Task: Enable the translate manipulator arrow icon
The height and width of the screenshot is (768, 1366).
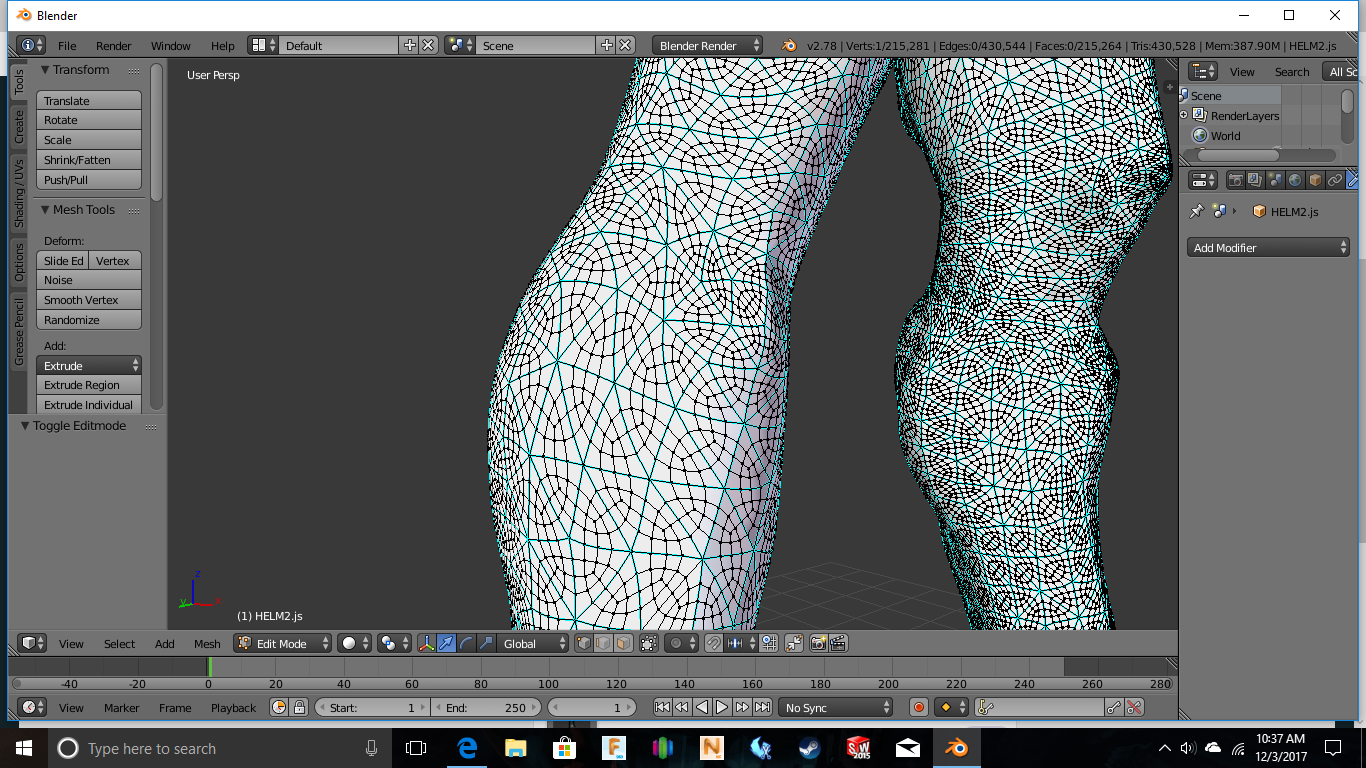Action: [446, 643]
